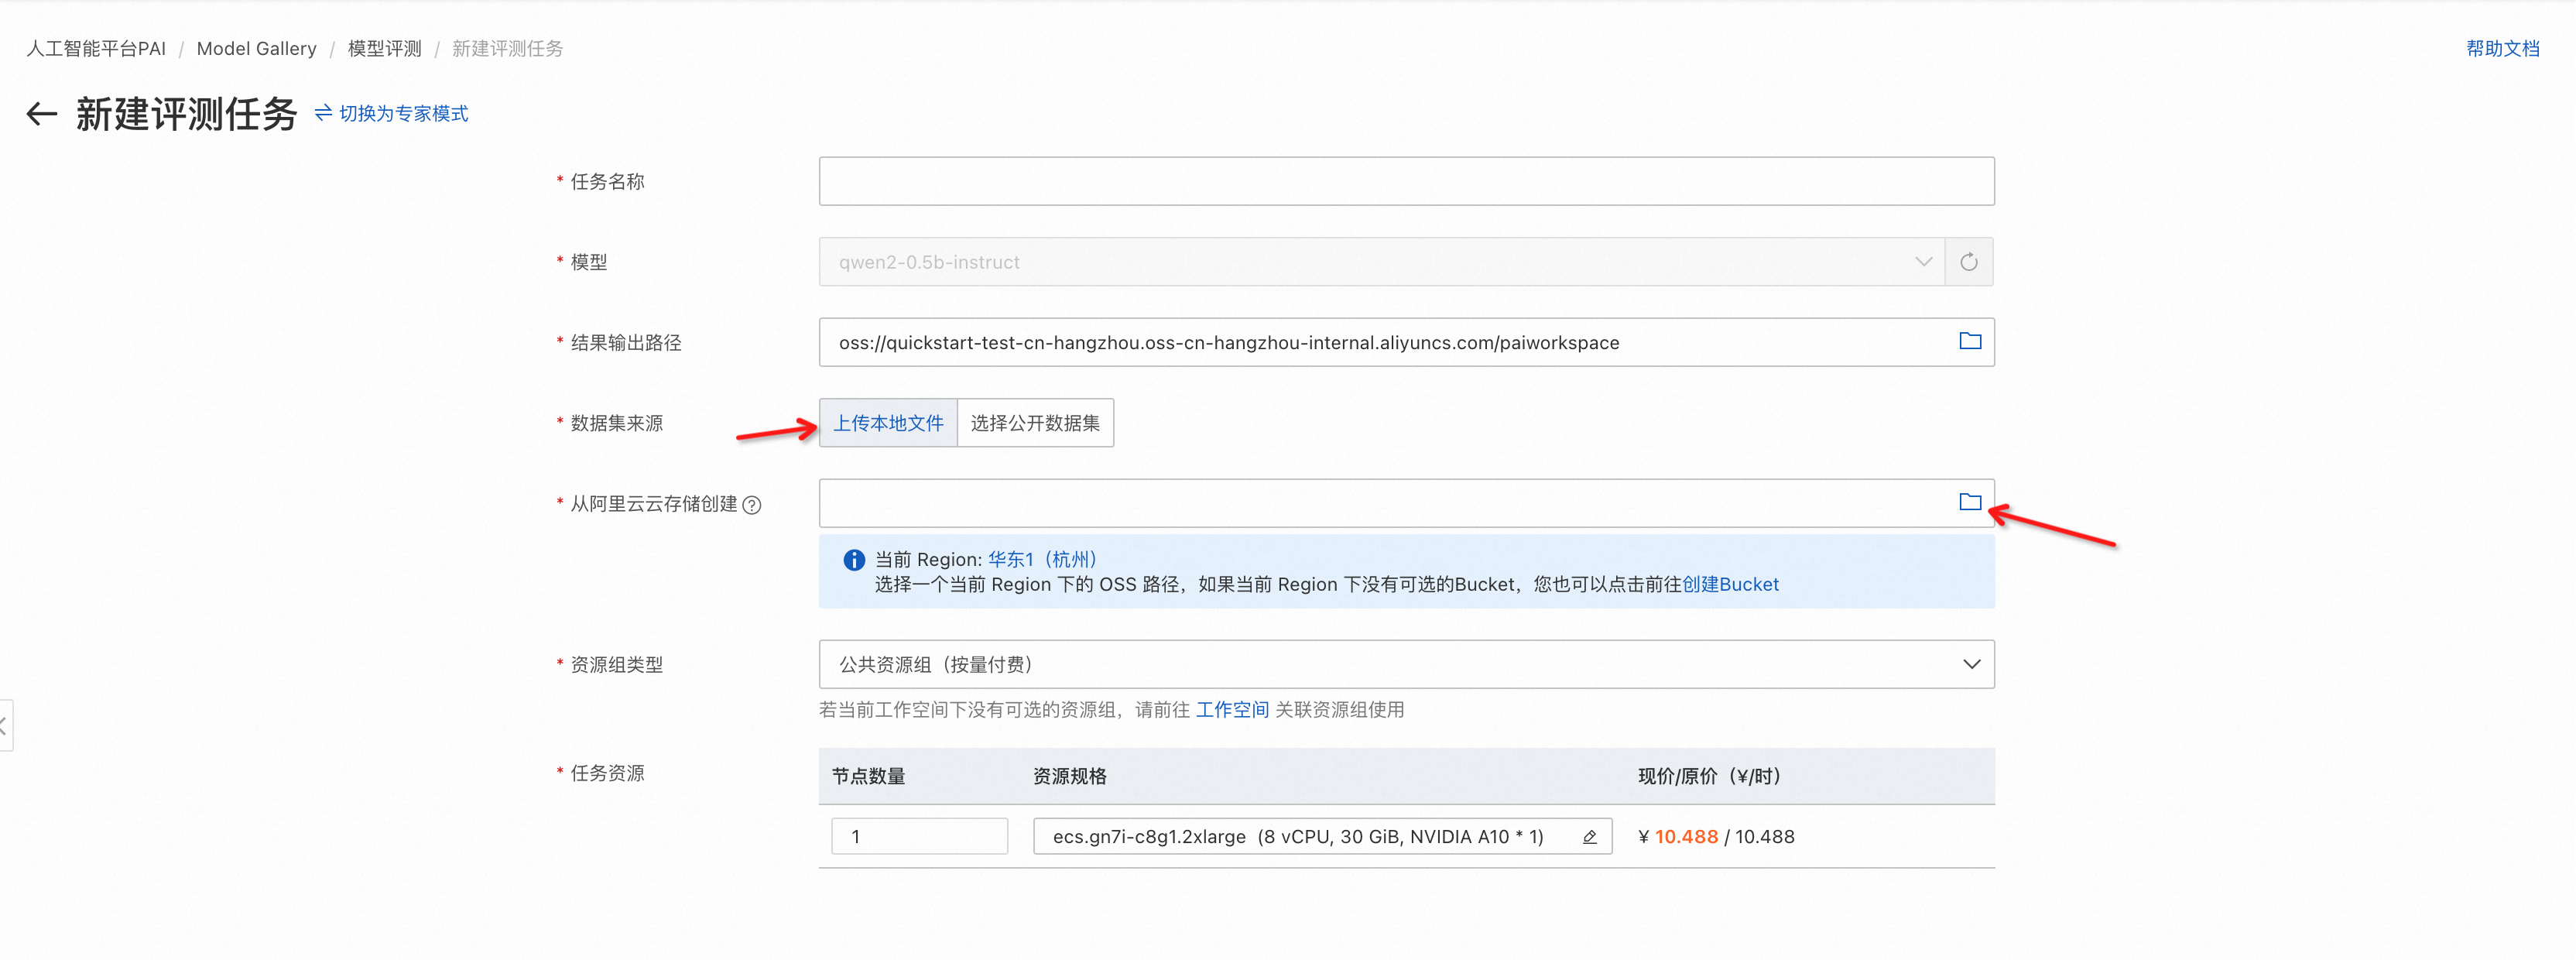Click the edit pencil on resource spec
The image size is (2576, 960).
tap(1589, 837)
